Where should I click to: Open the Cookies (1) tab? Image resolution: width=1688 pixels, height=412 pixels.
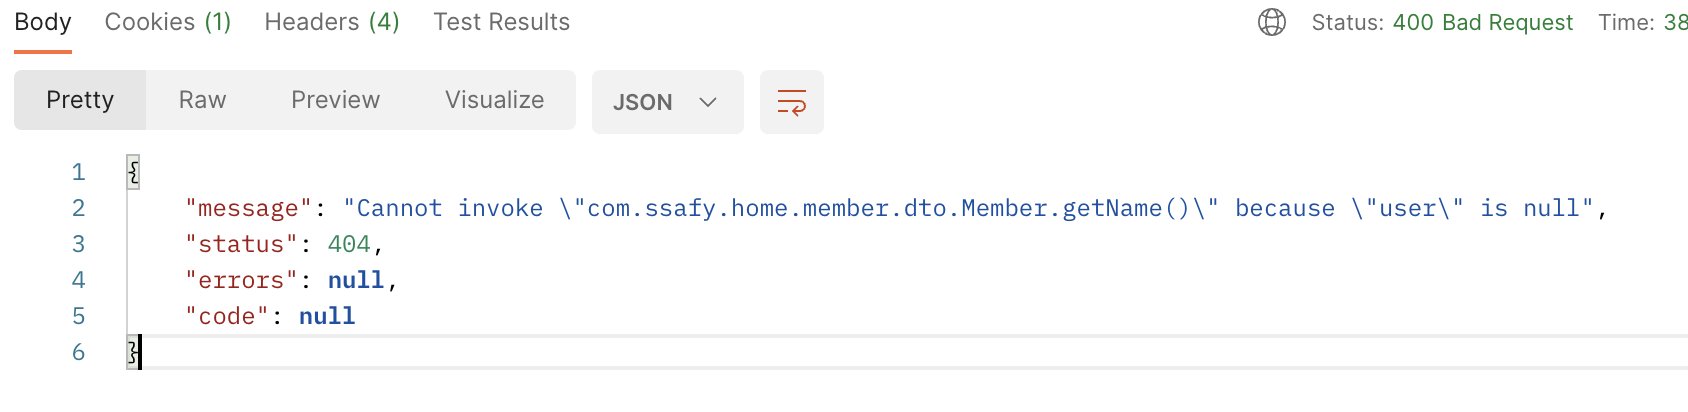168,22
